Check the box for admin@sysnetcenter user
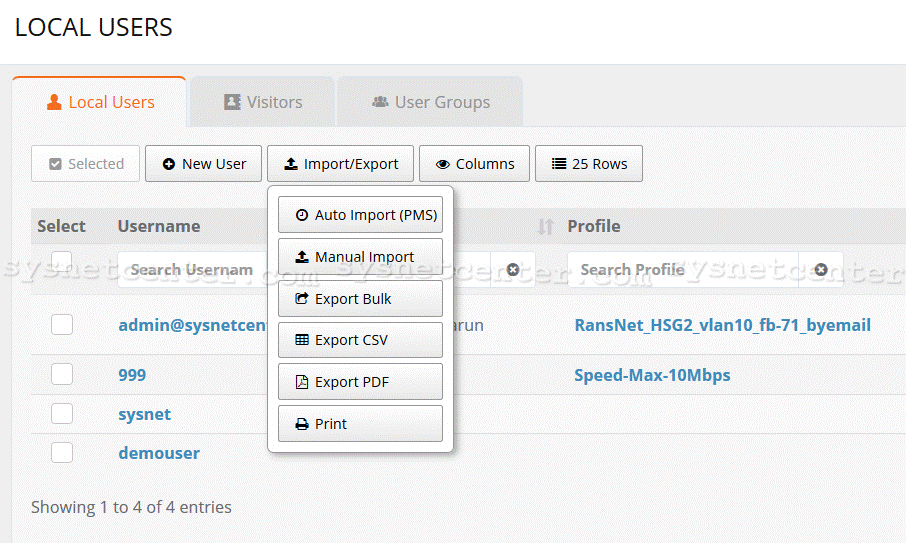This screenshot has height=543, width=906. pyautogui.click(x=62, y=325)
